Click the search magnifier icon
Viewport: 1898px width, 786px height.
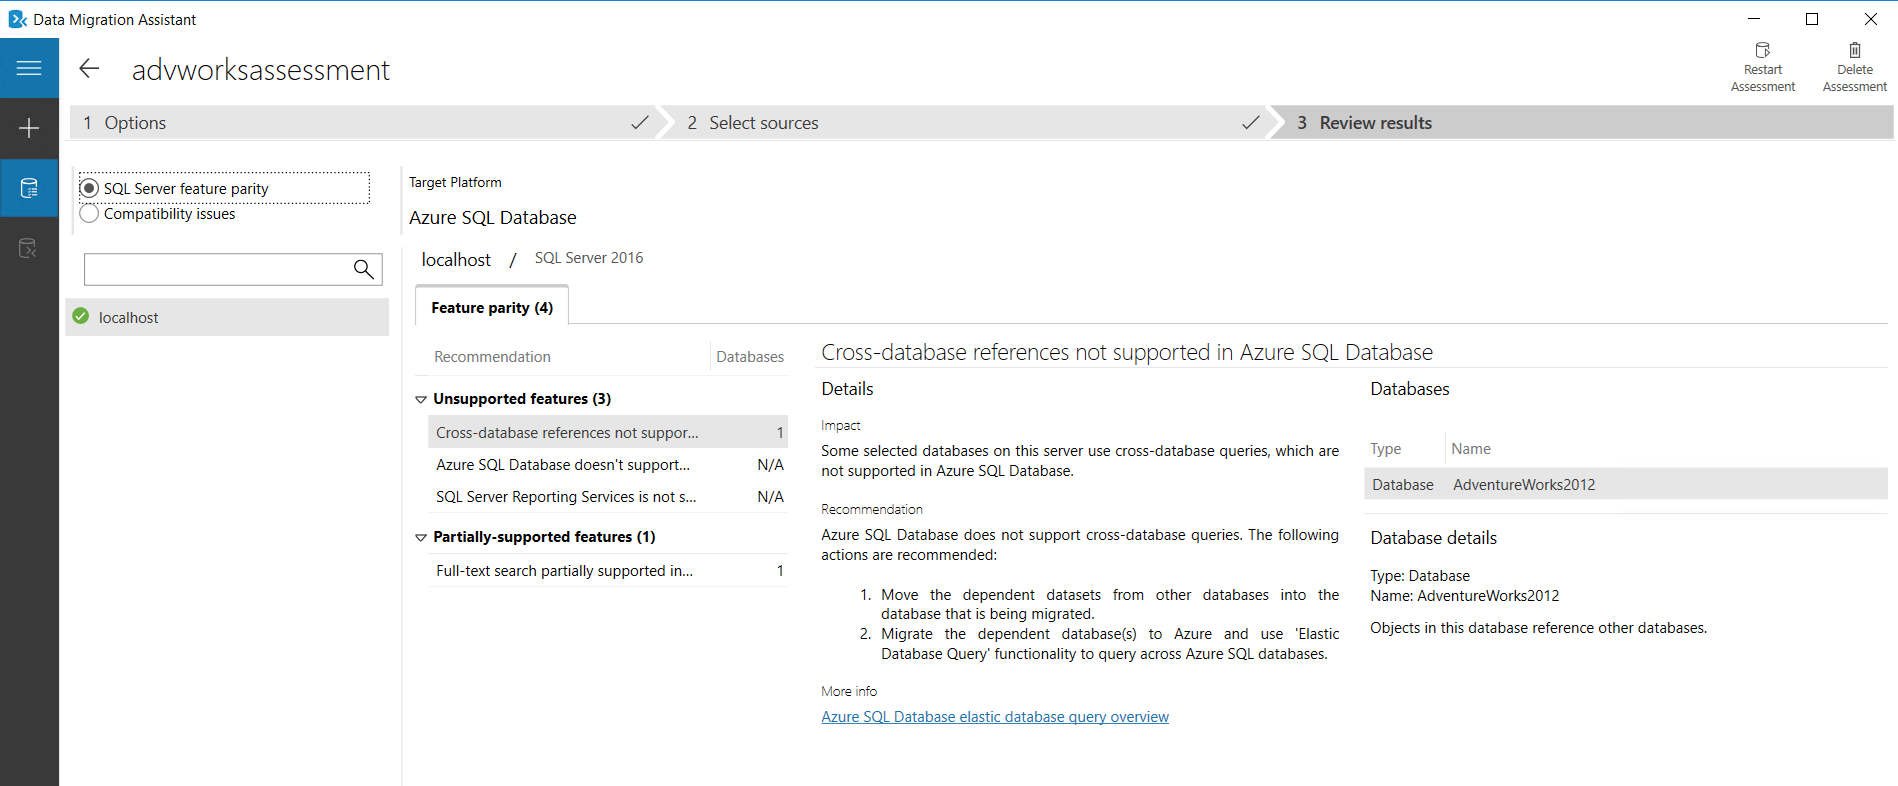[364, 269]
